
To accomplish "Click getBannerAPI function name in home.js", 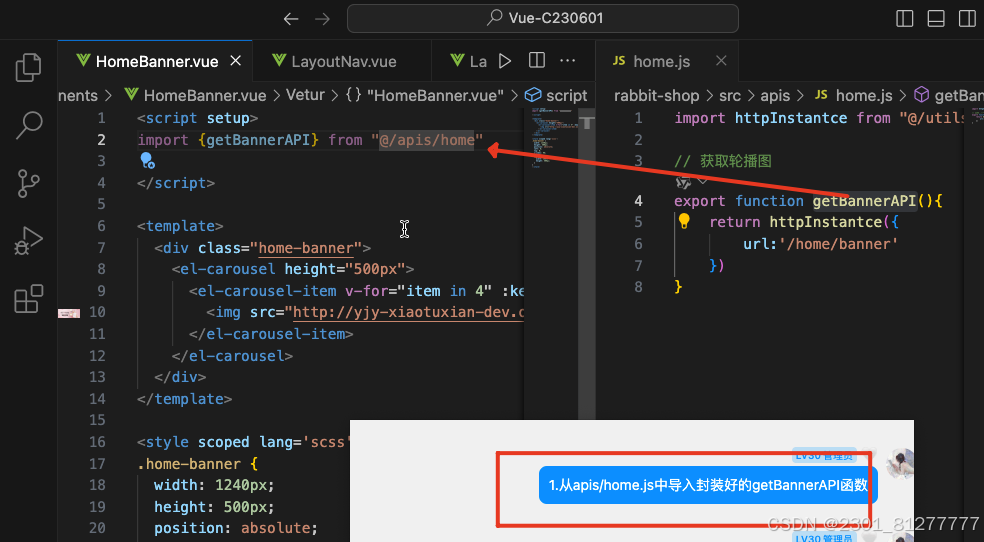I will (864, 201).
